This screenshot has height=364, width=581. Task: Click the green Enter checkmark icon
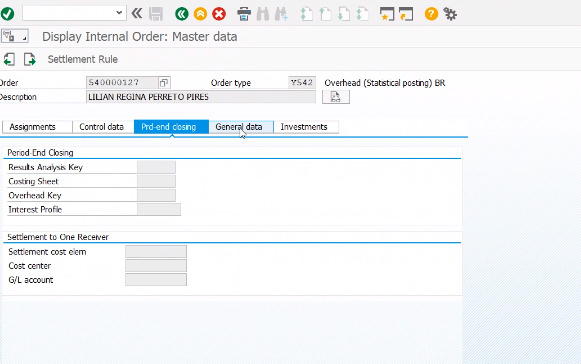[7, 14]
